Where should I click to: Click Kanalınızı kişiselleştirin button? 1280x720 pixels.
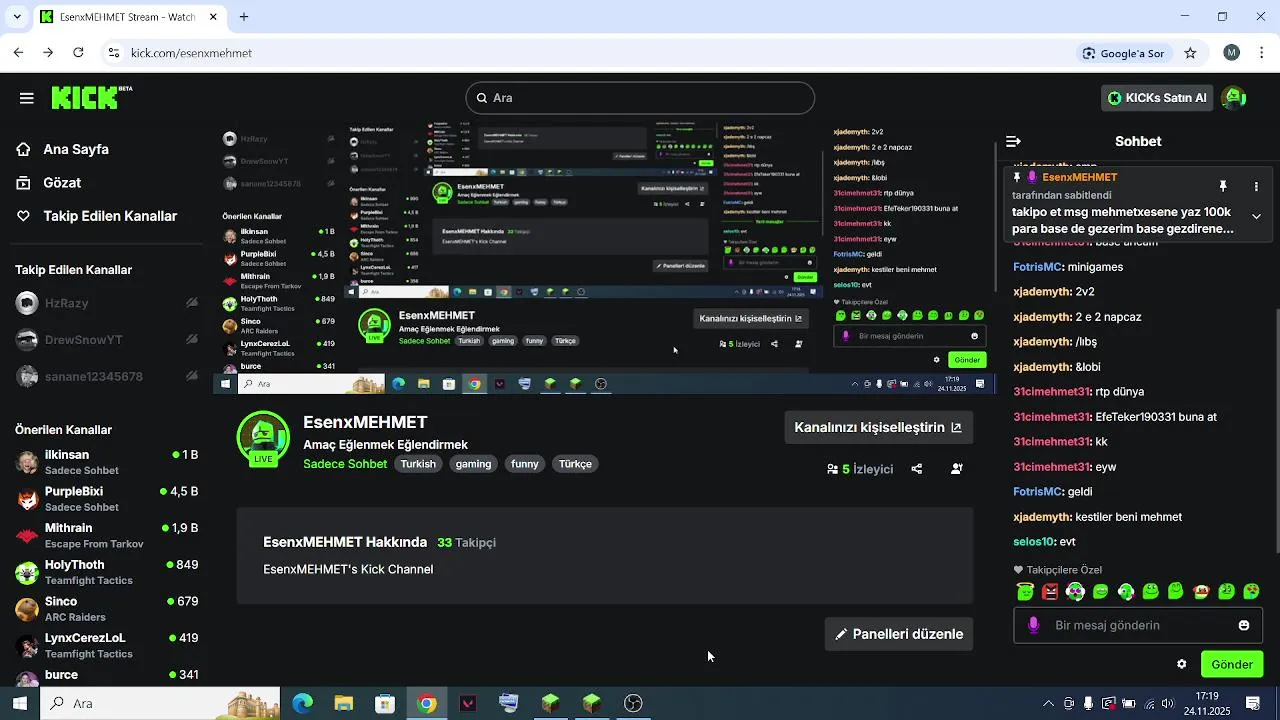pyautogui.click(x=878, y=427)
